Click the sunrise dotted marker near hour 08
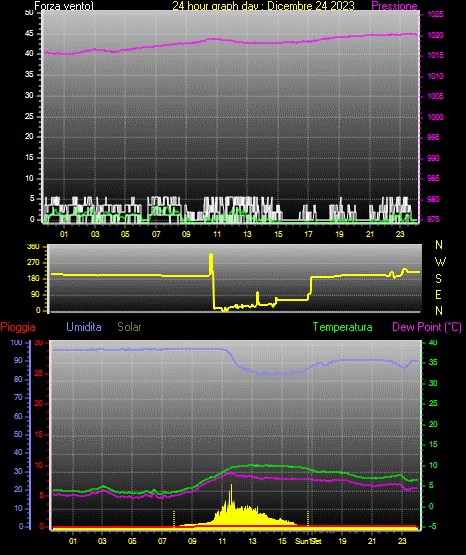The width and height of the screenshot is (466, 555). click(174, 519)
